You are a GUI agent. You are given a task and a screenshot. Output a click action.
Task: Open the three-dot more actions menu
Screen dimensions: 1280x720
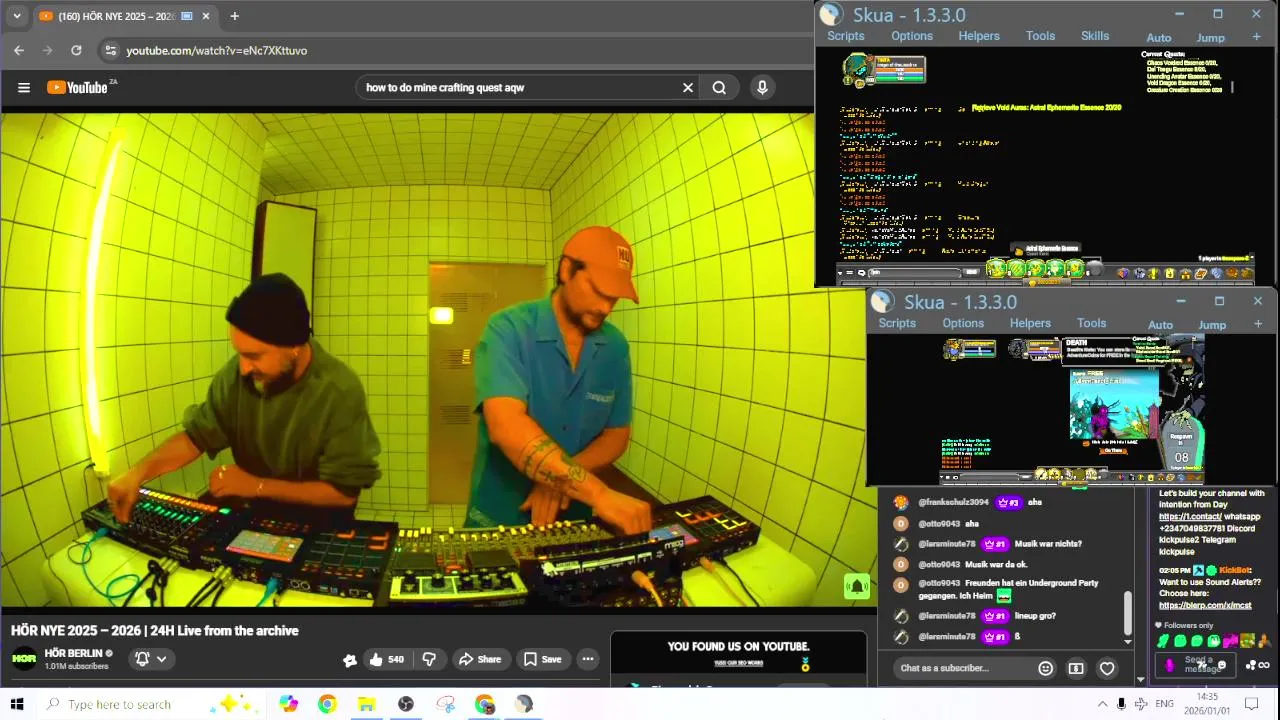point(588,659)
